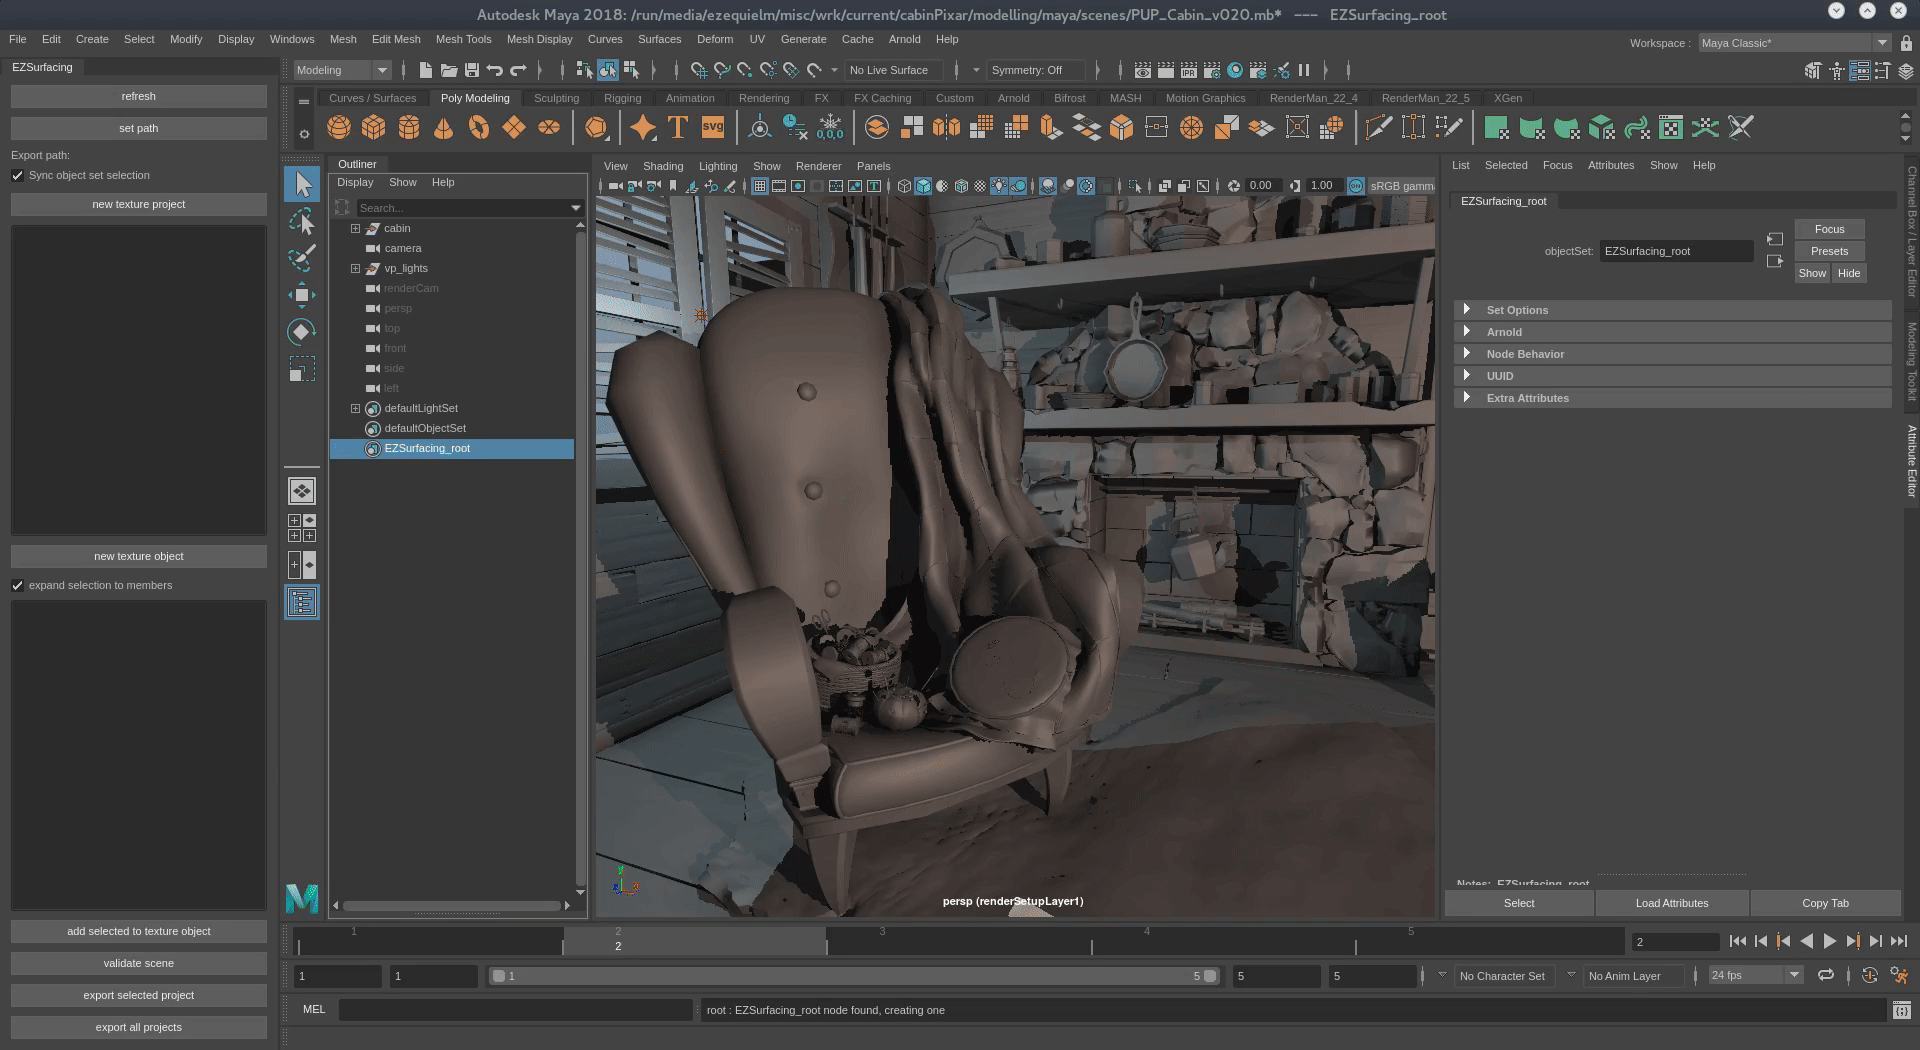Click export all projects button

[x=139, y=1027]
